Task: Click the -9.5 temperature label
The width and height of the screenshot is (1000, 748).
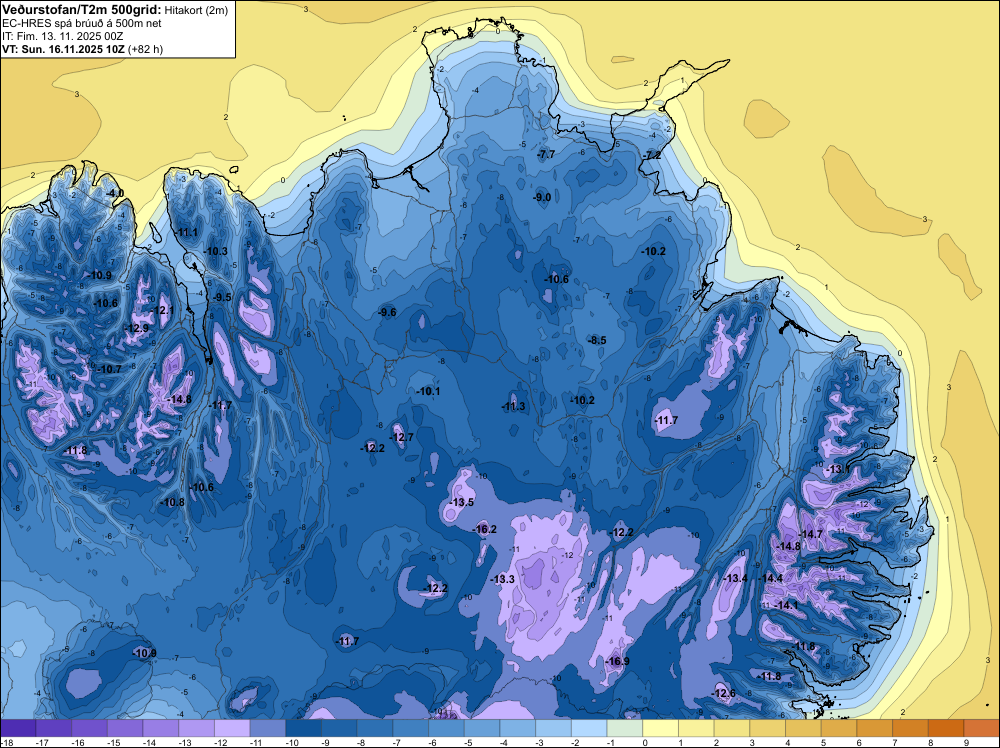Action: point(223,297)
